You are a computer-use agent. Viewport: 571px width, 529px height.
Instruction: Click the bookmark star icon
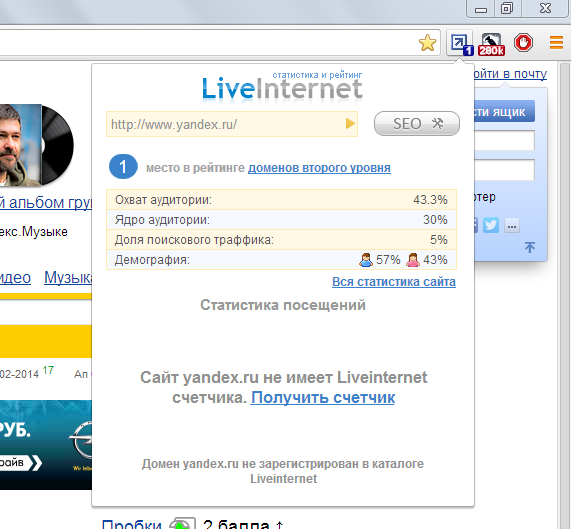pyautogui.click(x=427, y=43)
